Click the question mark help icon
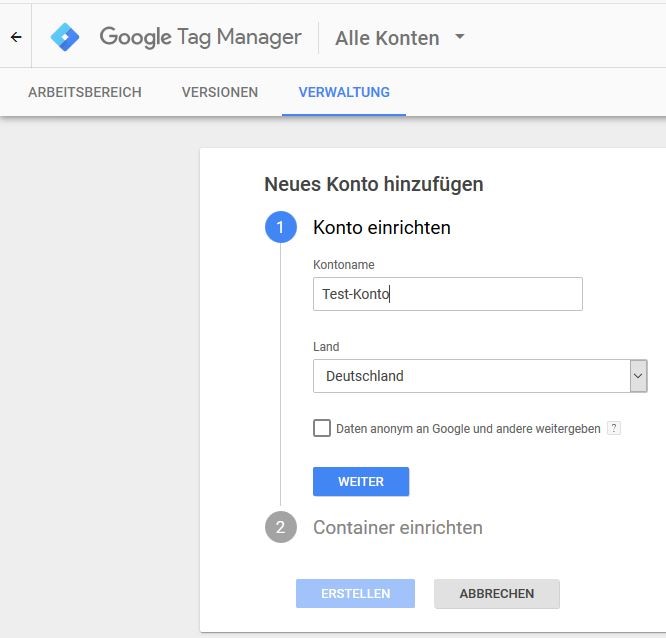Screen dimensions: 666x638 point(614,428)
